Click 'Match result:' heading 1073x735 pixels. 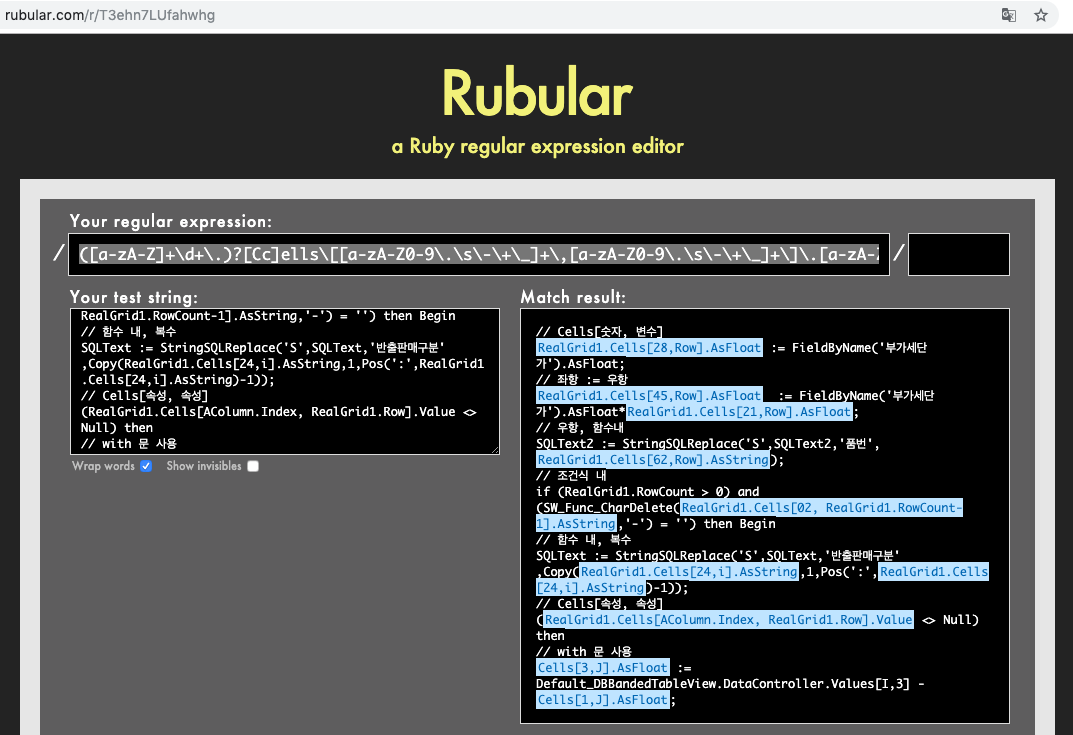[573, 297]
